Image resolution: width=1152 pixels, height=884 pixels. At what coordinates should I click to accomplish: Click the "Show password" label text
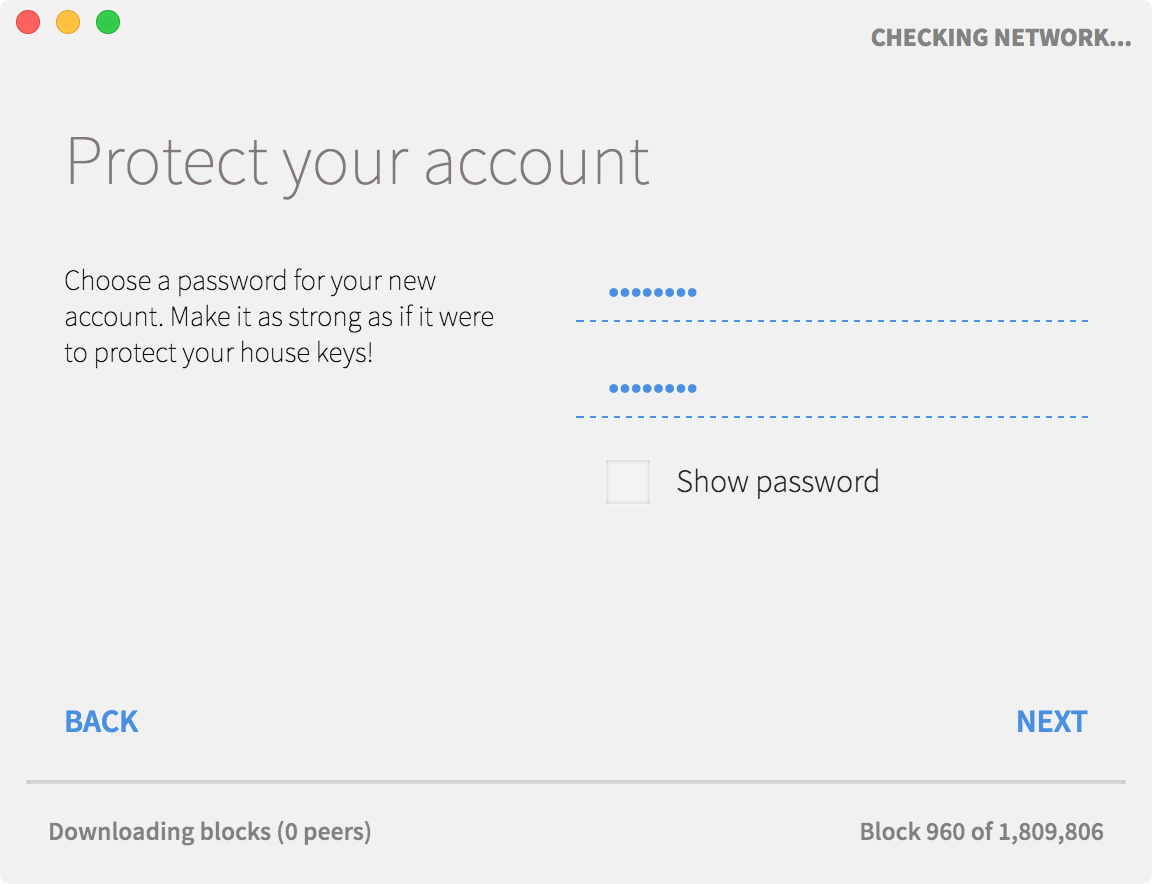tap(777, 482)
